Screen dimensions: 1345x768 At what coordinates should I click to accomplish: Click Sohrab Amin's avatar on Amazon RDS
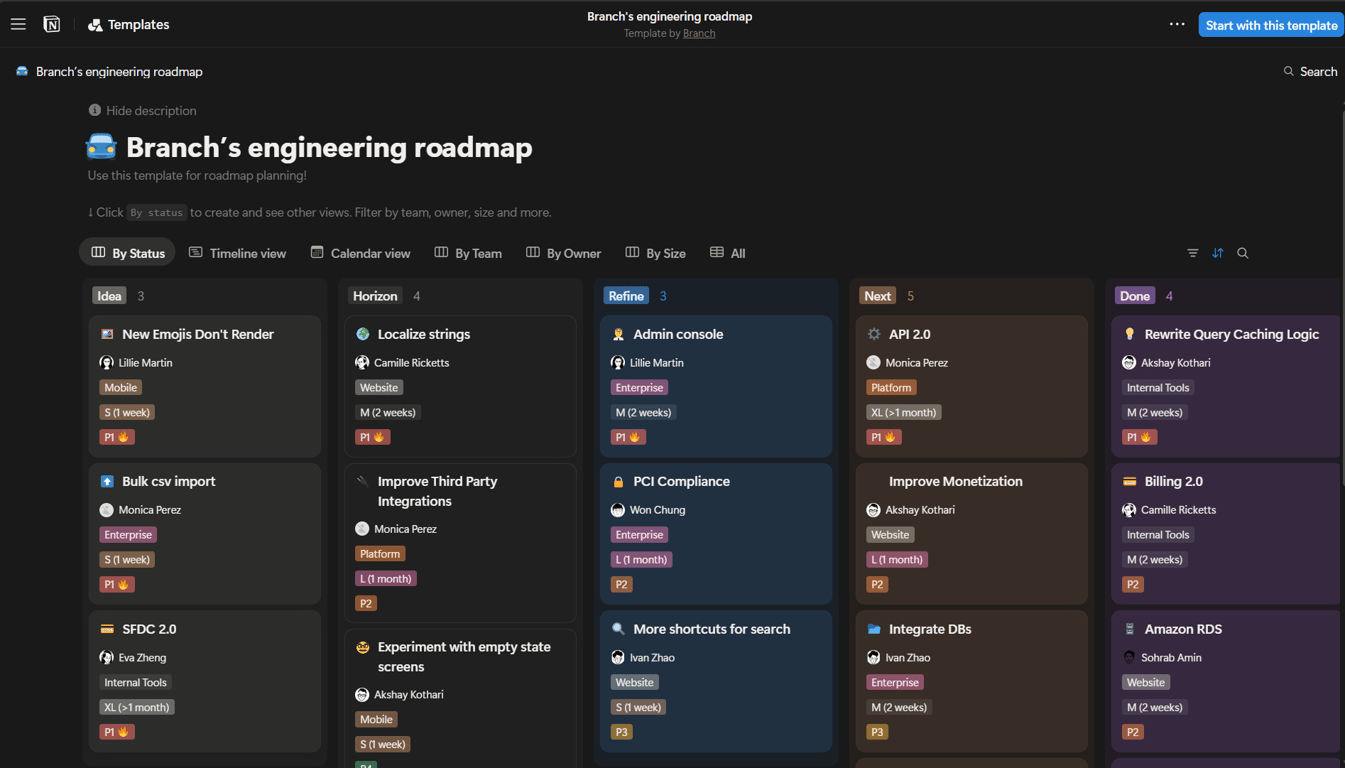point(1129,657)
